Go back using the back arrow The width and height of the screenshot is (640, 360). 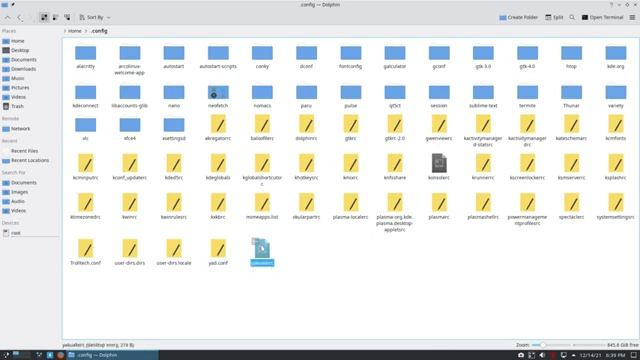click(20, 17)
